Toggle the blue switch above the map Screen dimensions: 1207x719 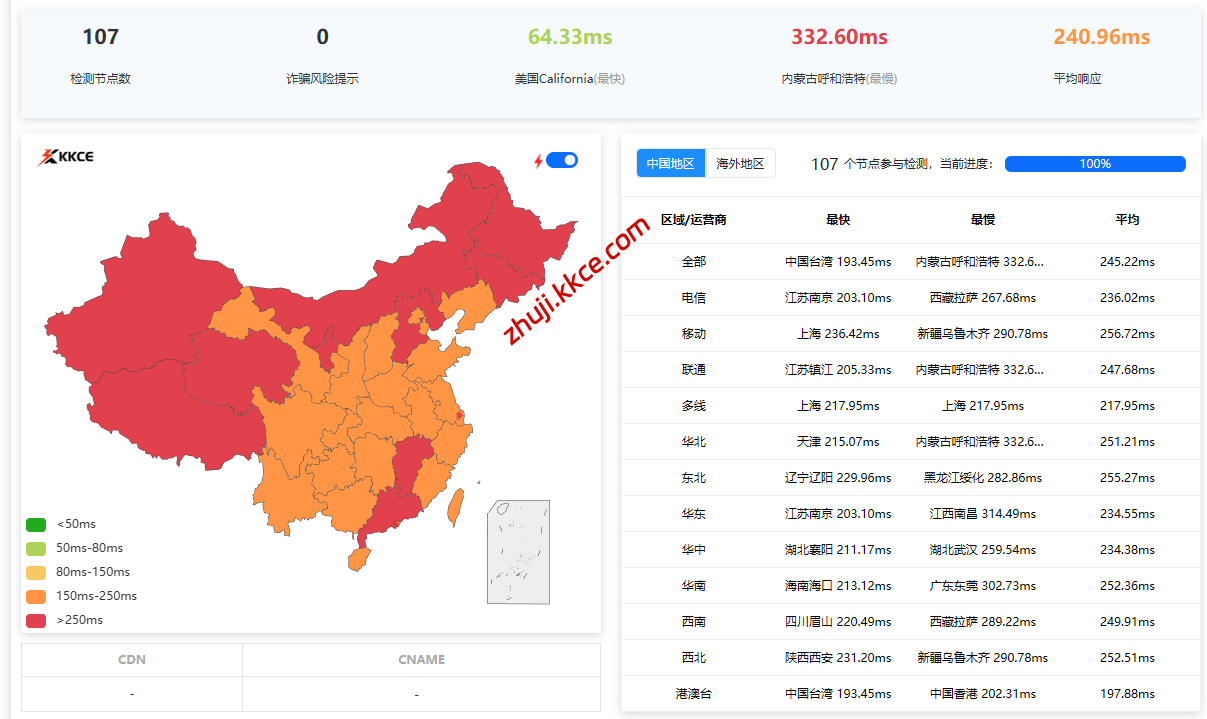point(562,160)
